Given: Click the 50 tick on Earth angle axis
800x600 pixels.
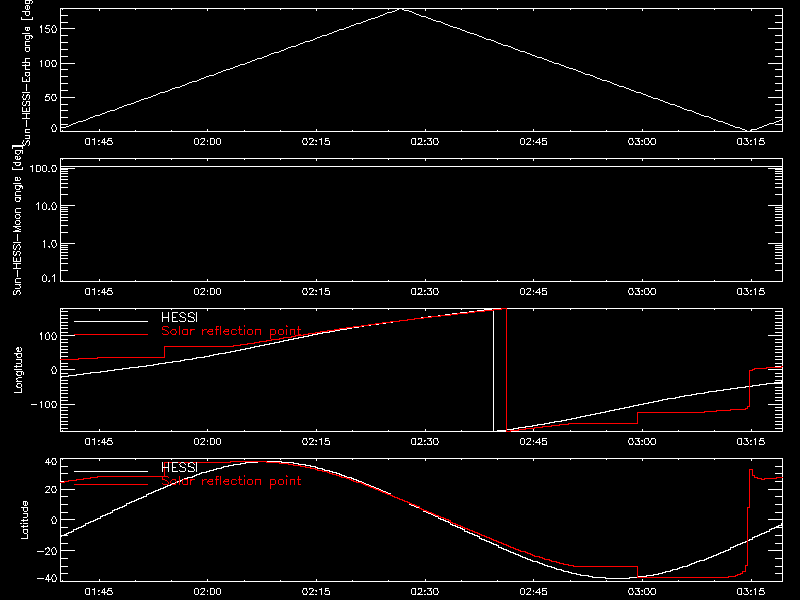Looking at the screenshot, I should pyautogui.click(x=51, y=97).
